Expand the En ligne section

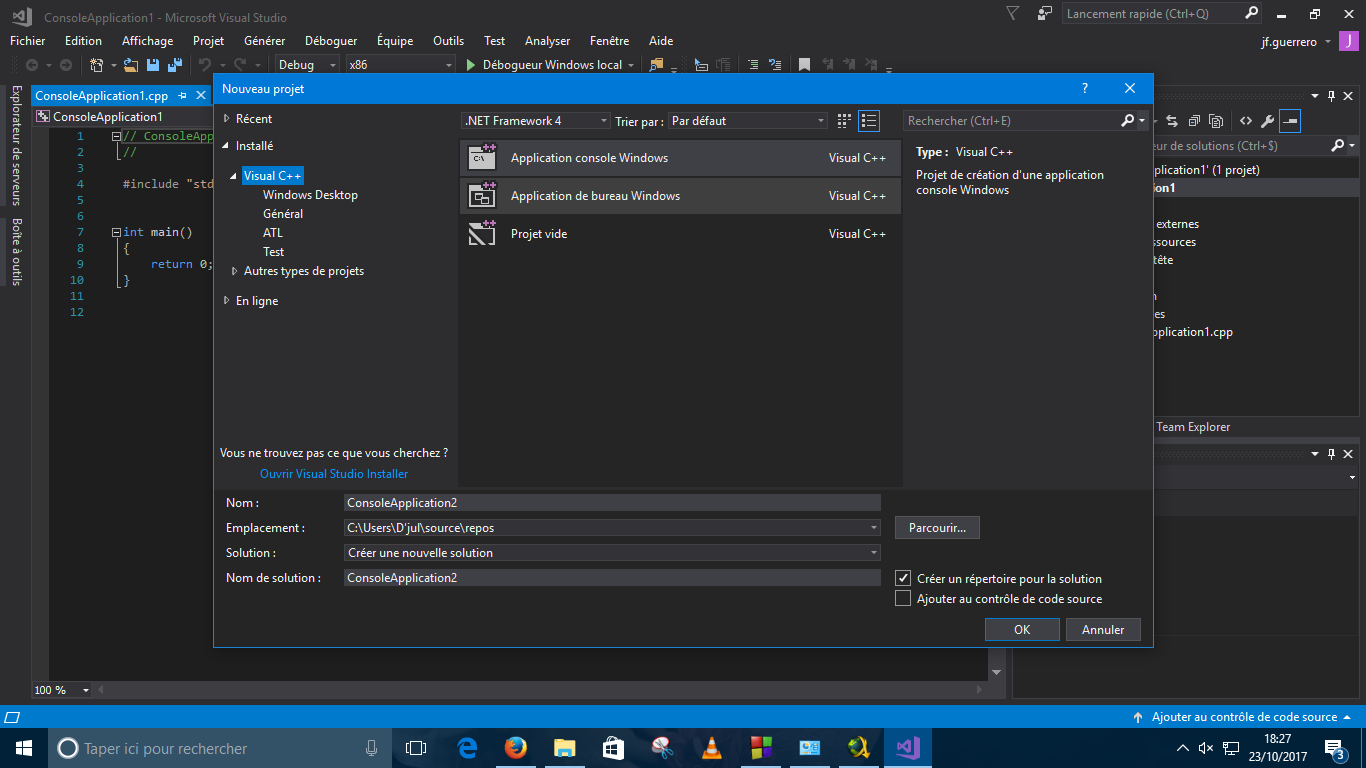[x=227, y=301]
